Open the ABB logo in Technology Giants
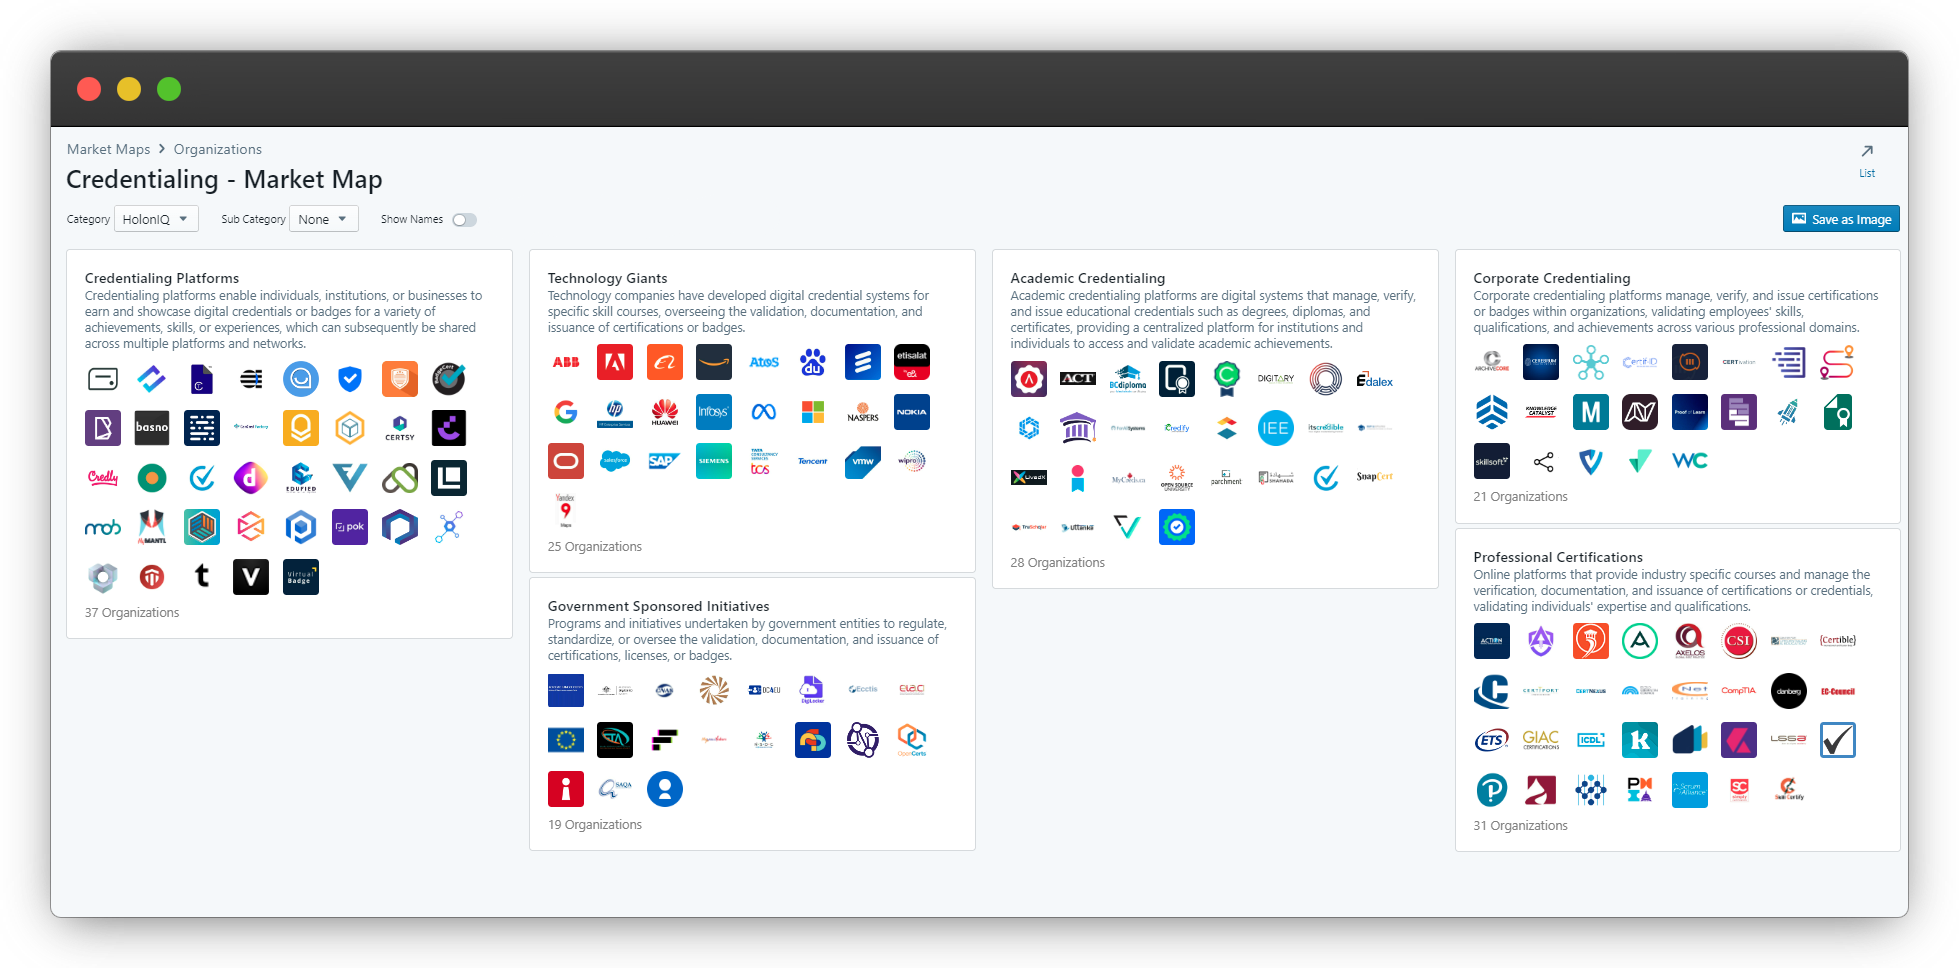Screen dimensions: 1959x968 click(566, 362)
